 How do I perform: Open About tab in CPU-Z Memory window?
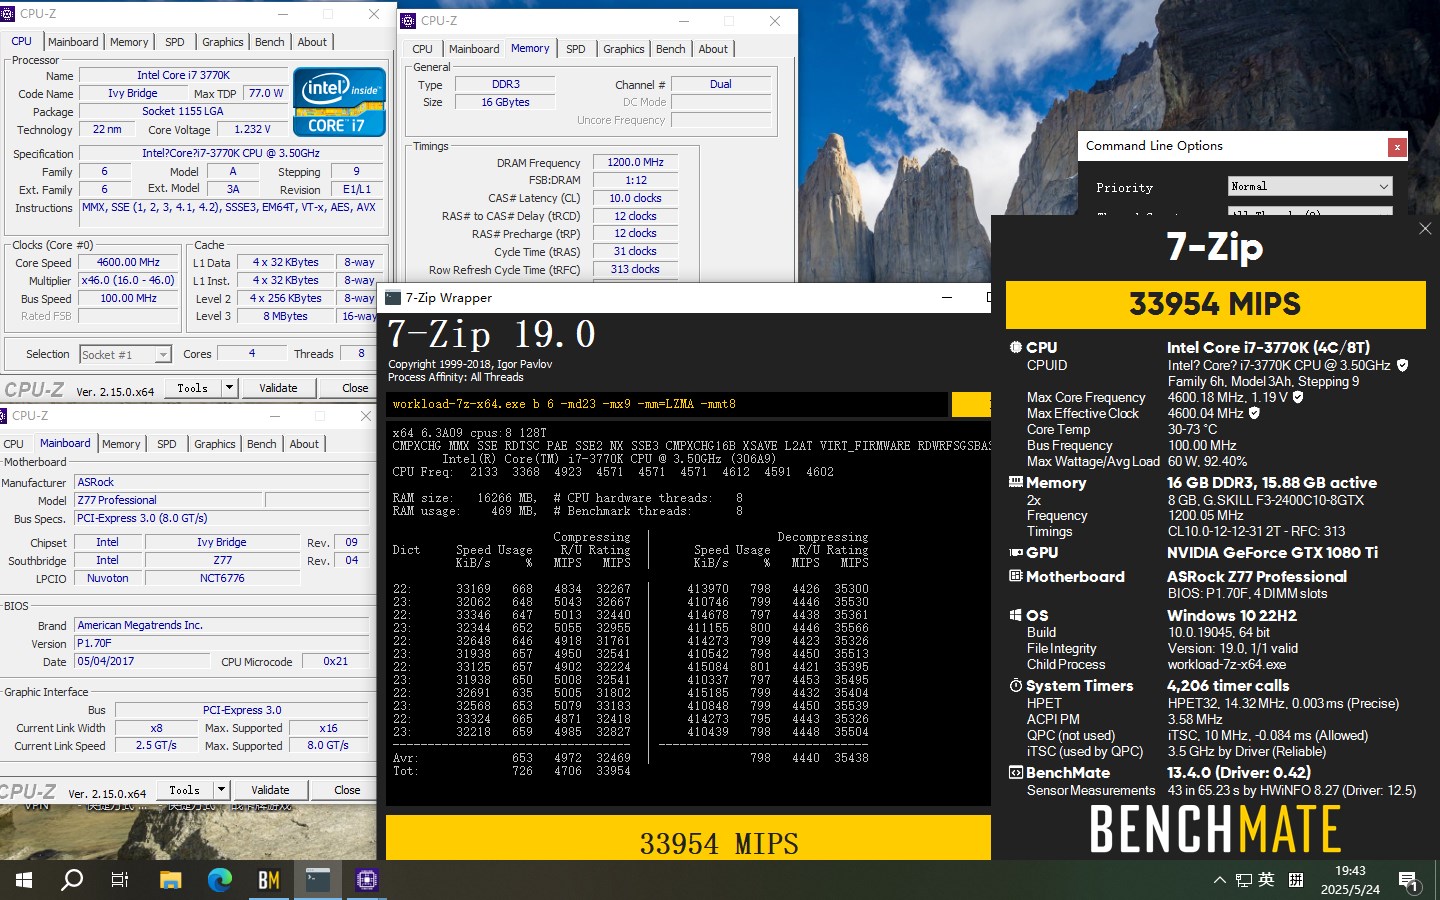click(x=713, y=49)
